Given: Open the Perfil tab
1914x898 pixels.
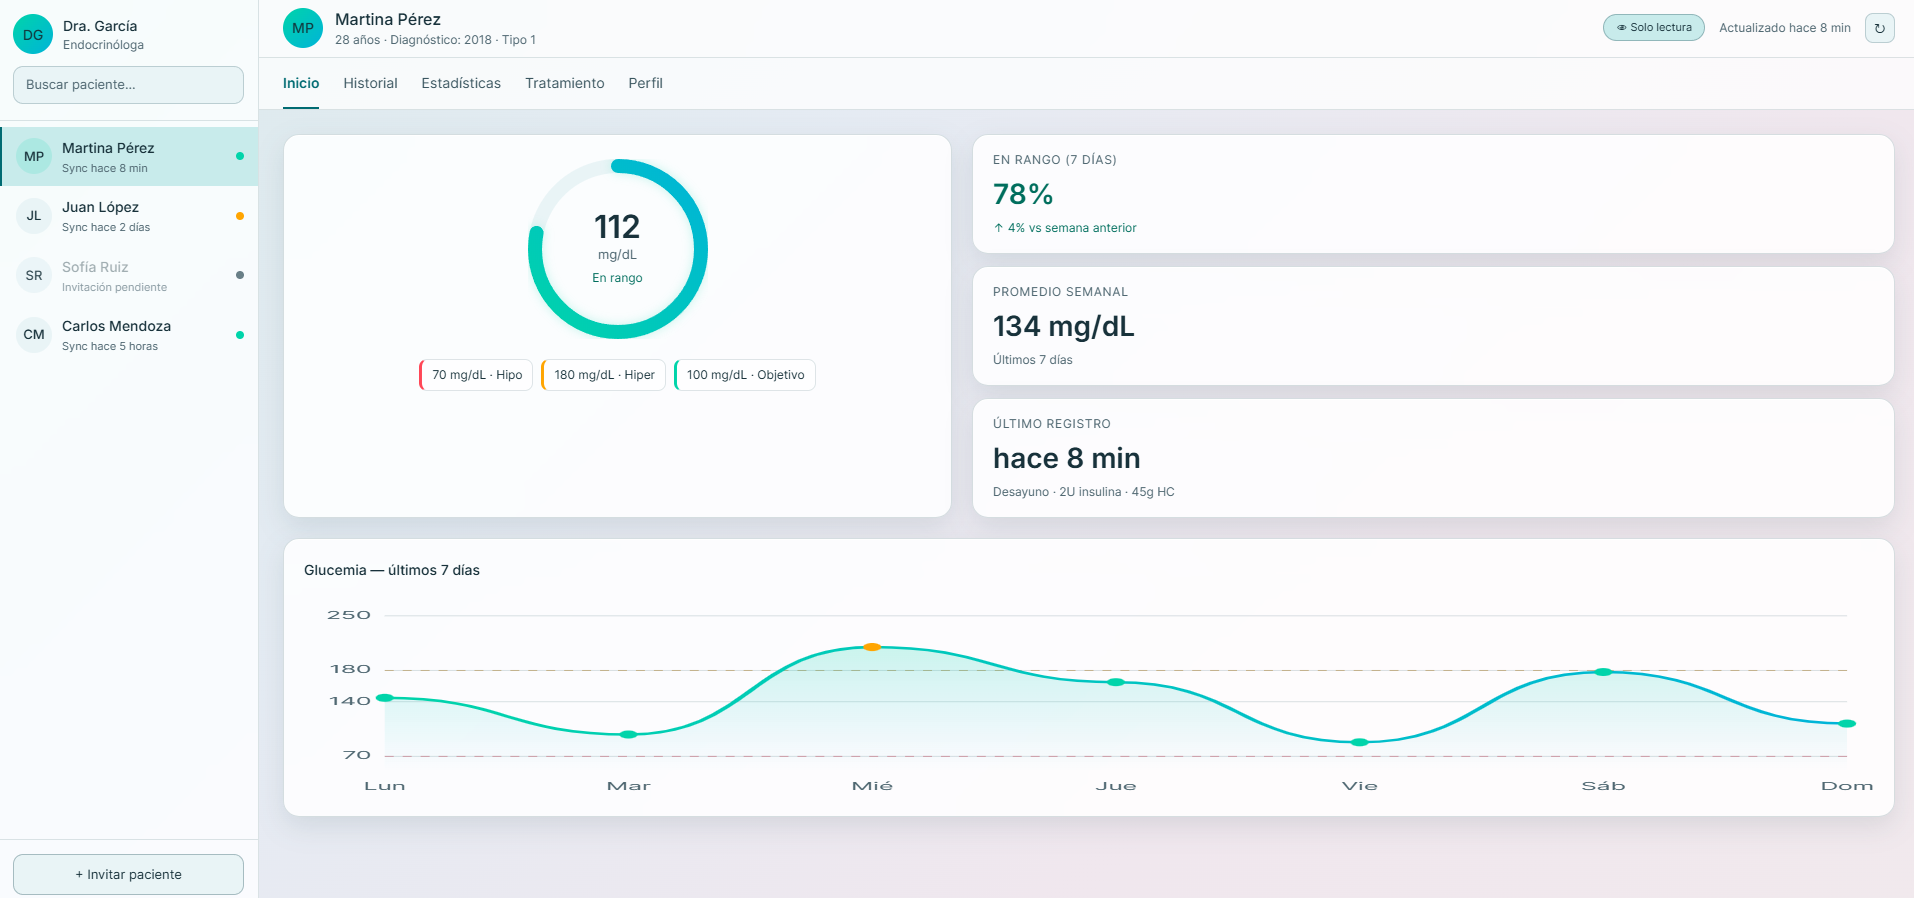Looking at the screenshot, I should 645,83.
